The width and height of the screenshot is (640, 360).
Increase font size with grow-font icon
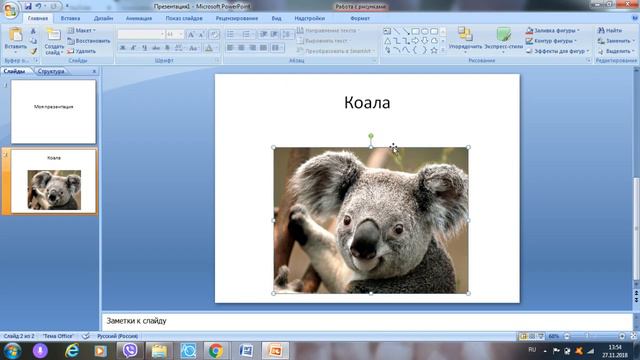(191, 35)
